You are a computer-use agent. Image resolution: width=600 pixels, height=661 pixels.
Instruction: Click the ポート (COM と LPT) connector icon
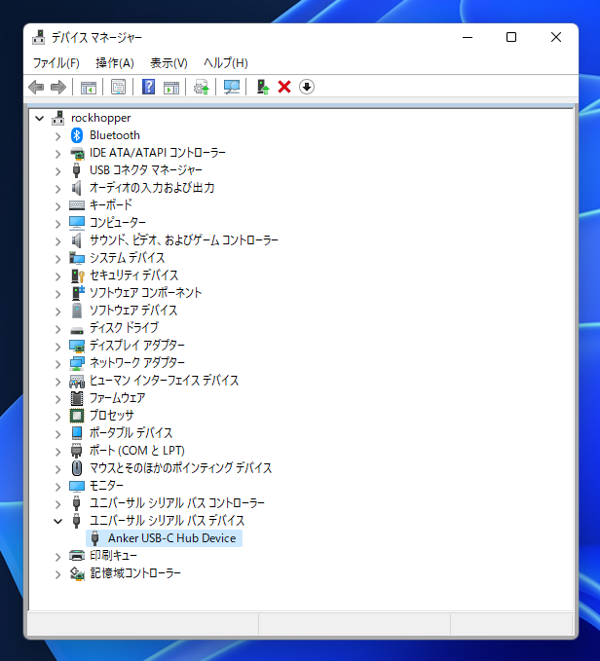coord(76,451)
